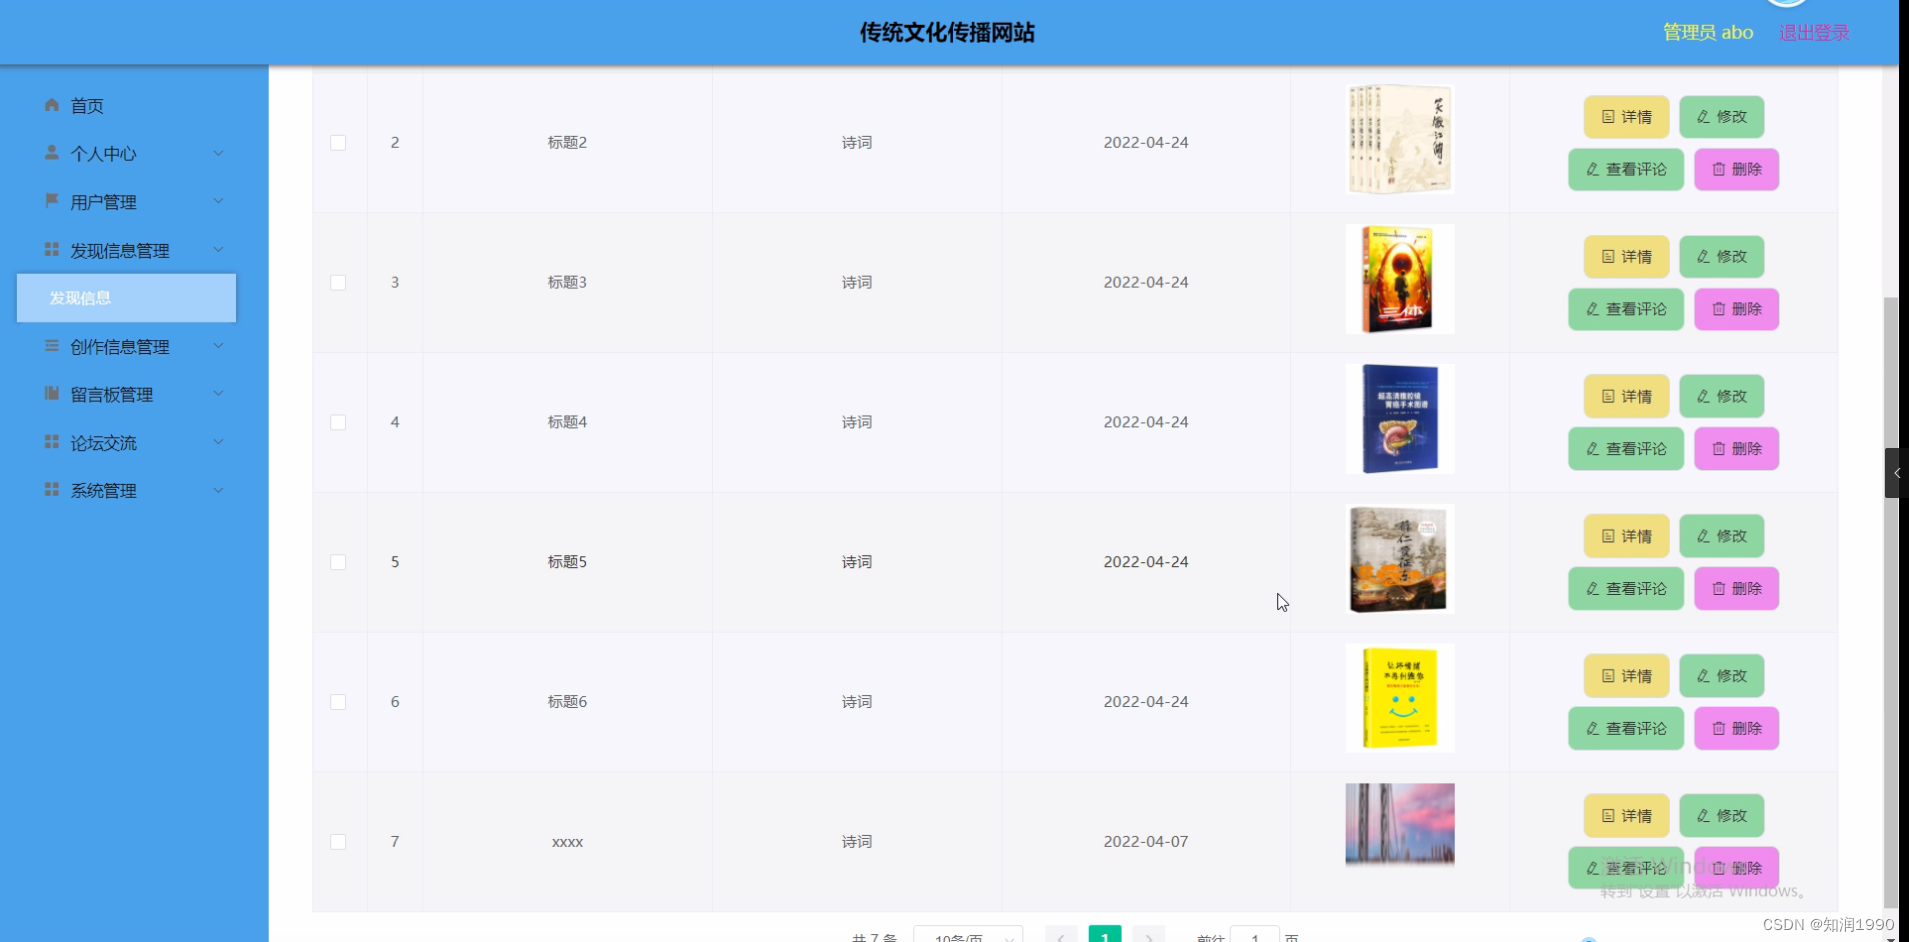The height and width of the screenshot is (942, 1909).
Task: Click the home icon beside 首页
Action: pos(49,105)
